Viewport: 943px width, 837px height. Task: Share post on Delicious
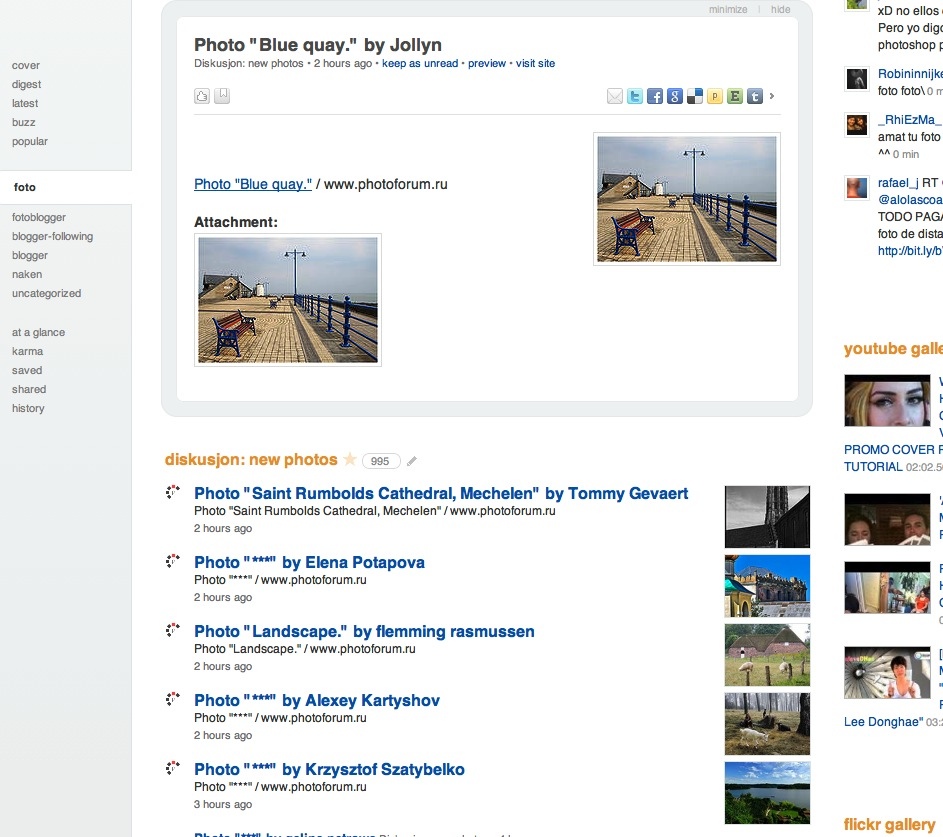coord(695,97)
